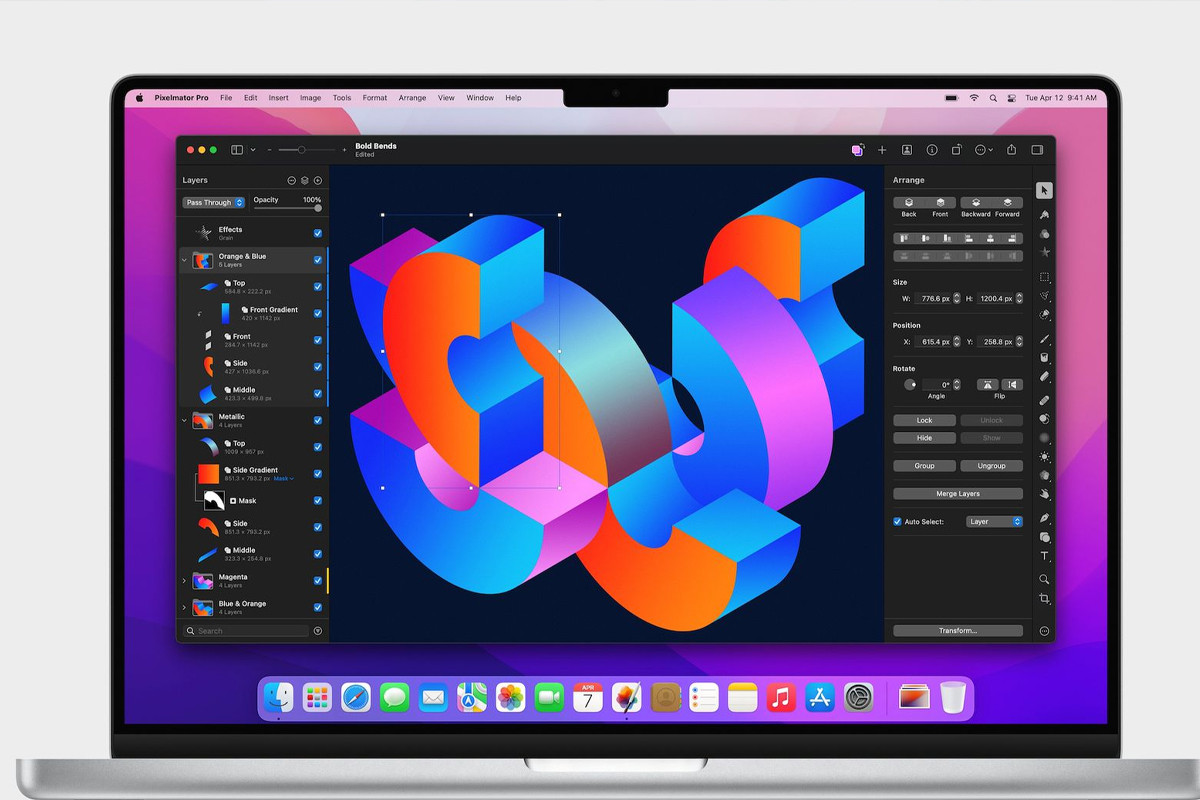Select the Shape tool above the Type tool

coord(1044,537)
